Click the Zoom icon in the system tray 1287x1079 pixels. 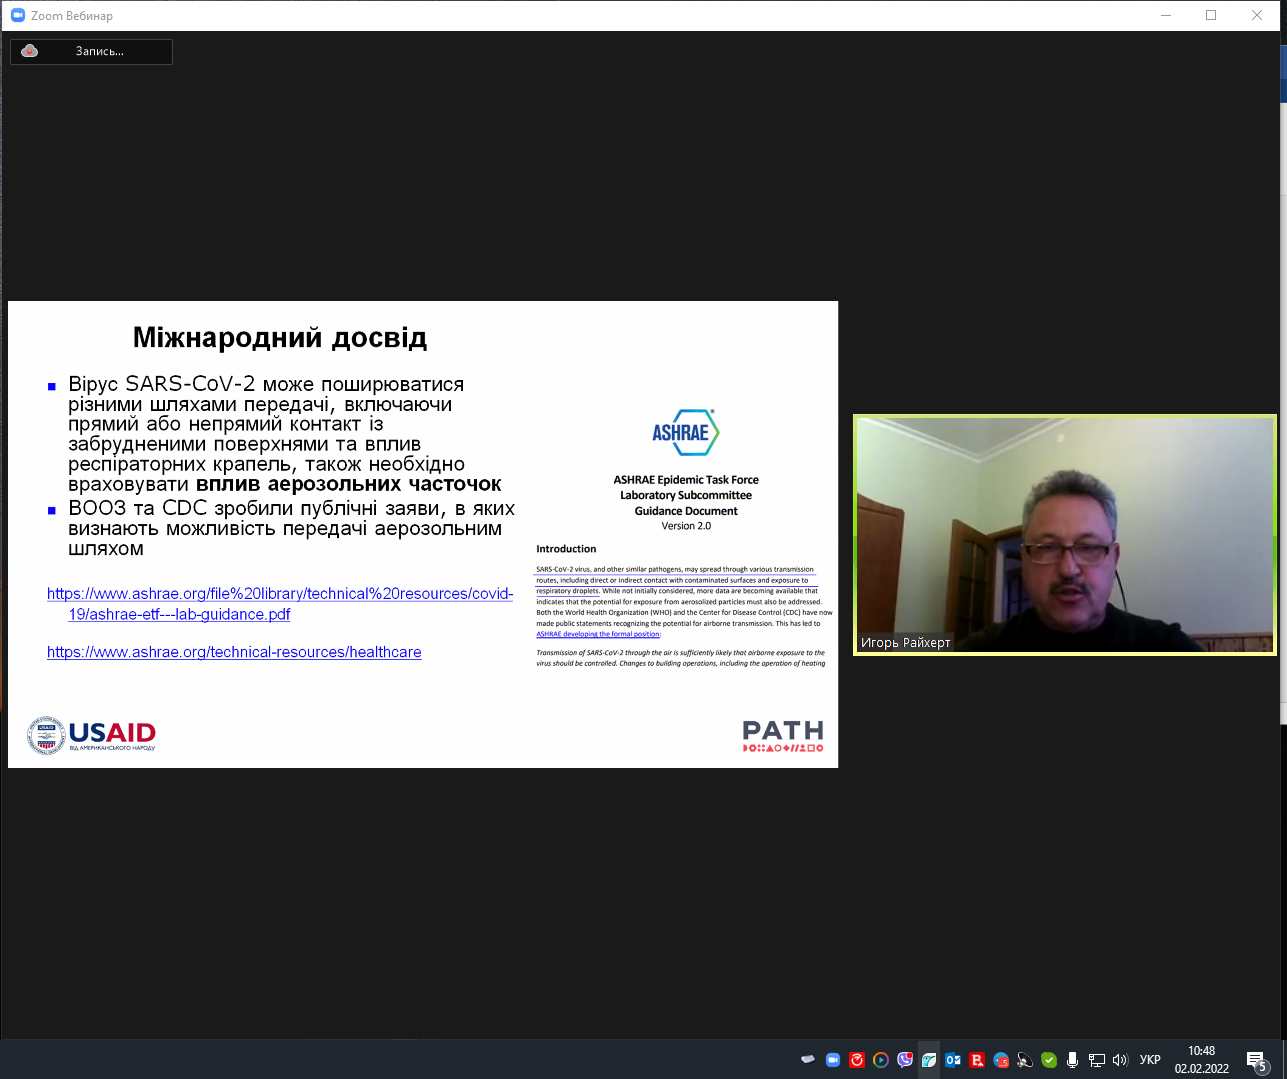833,1060
